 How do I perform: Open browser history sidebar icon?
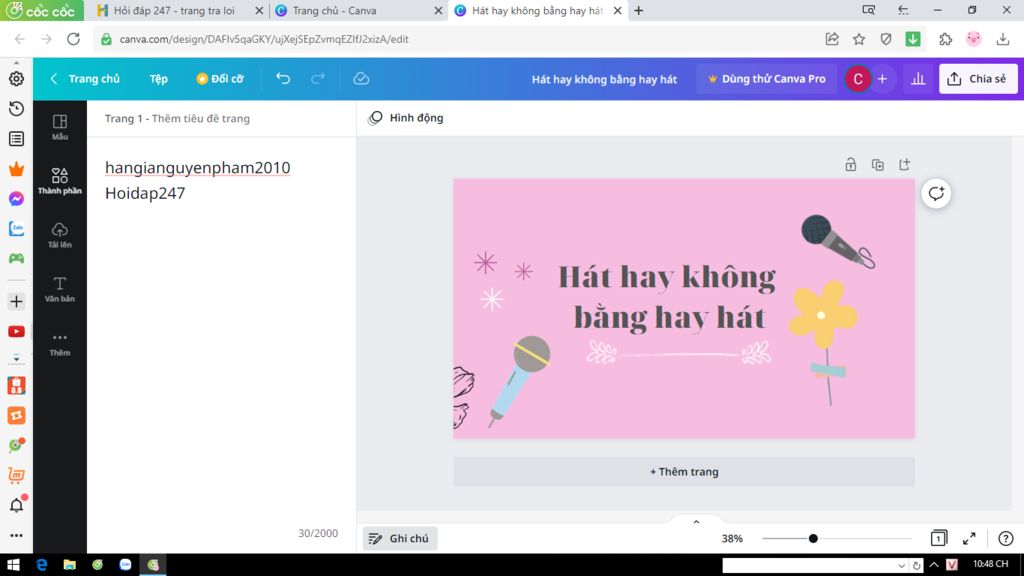click(x=16, y=108)
